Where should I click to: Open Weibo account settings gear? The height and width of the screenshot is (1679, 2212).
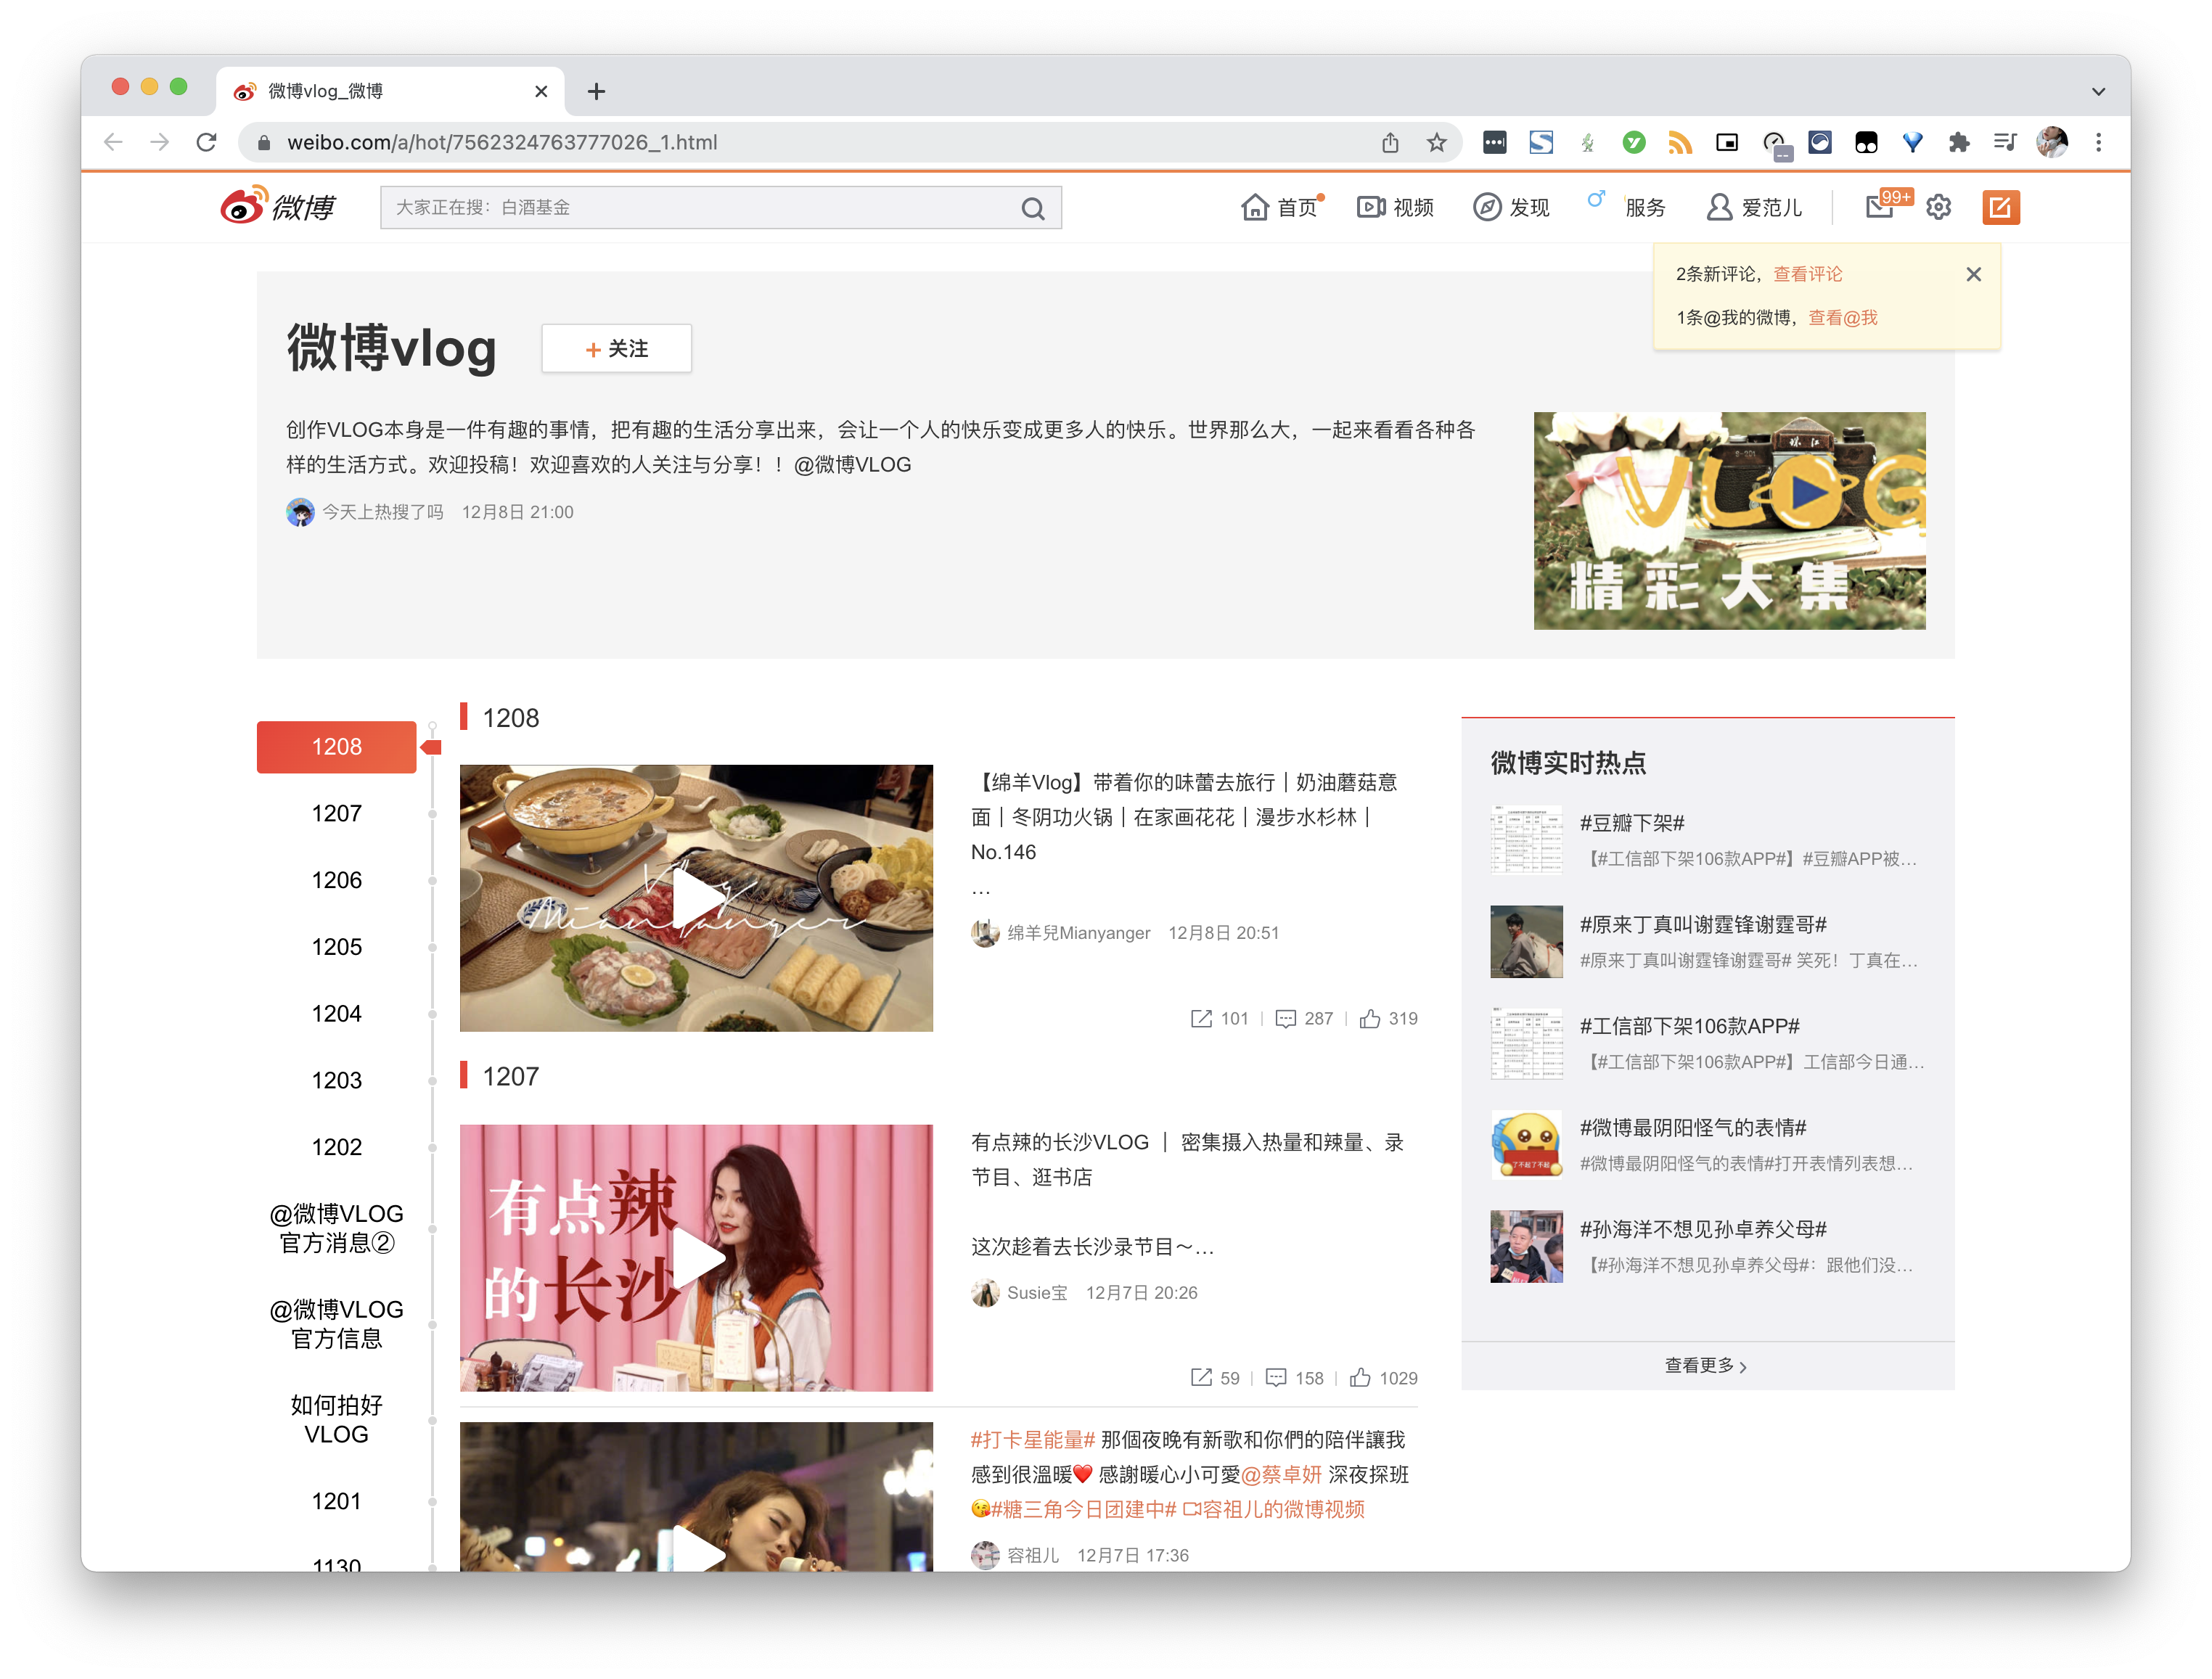pyautogui.click(x=1938, y=207)
